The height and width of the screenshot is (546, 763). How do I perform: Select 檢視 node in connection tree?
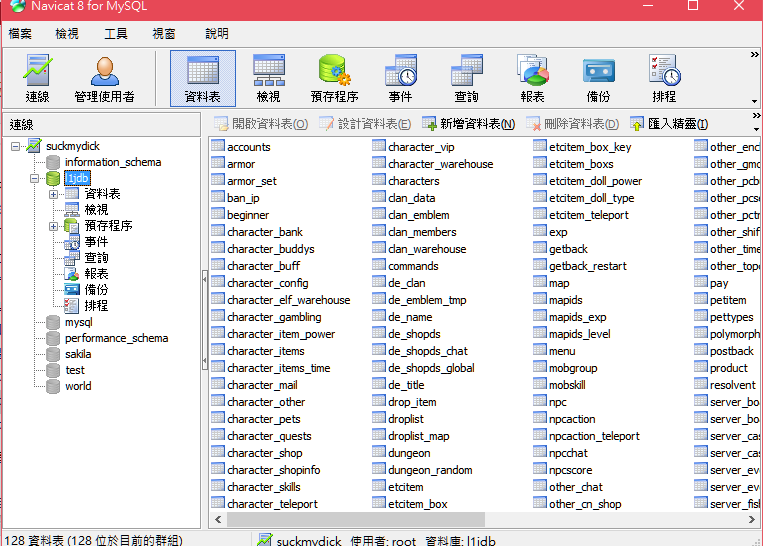(x=96, y=210)
